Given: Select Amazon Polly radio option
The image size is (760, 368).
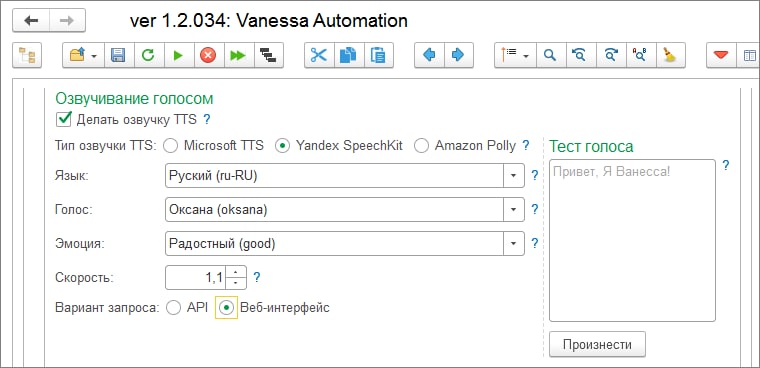Looking at the screenshot, I should click(x=422, y=146).
